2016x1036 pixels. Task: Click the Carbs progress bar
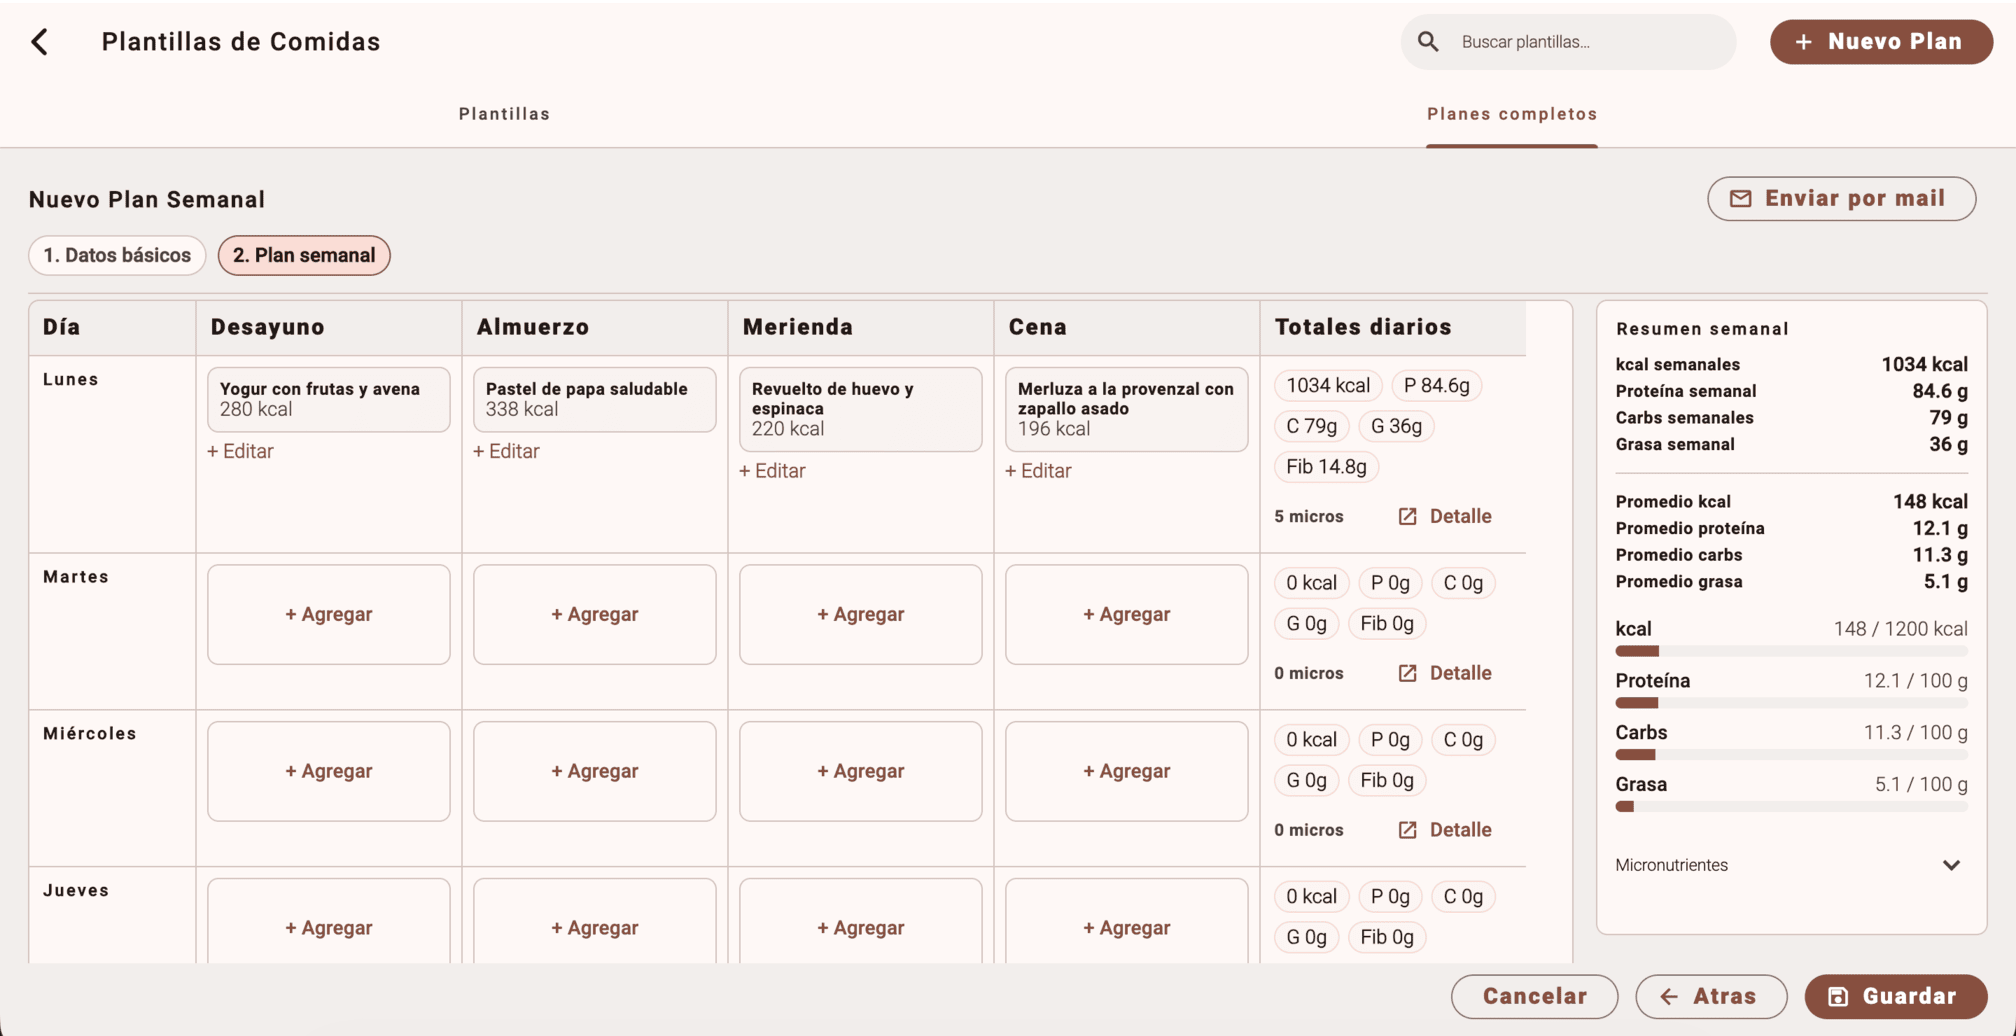pos(1791,755)
